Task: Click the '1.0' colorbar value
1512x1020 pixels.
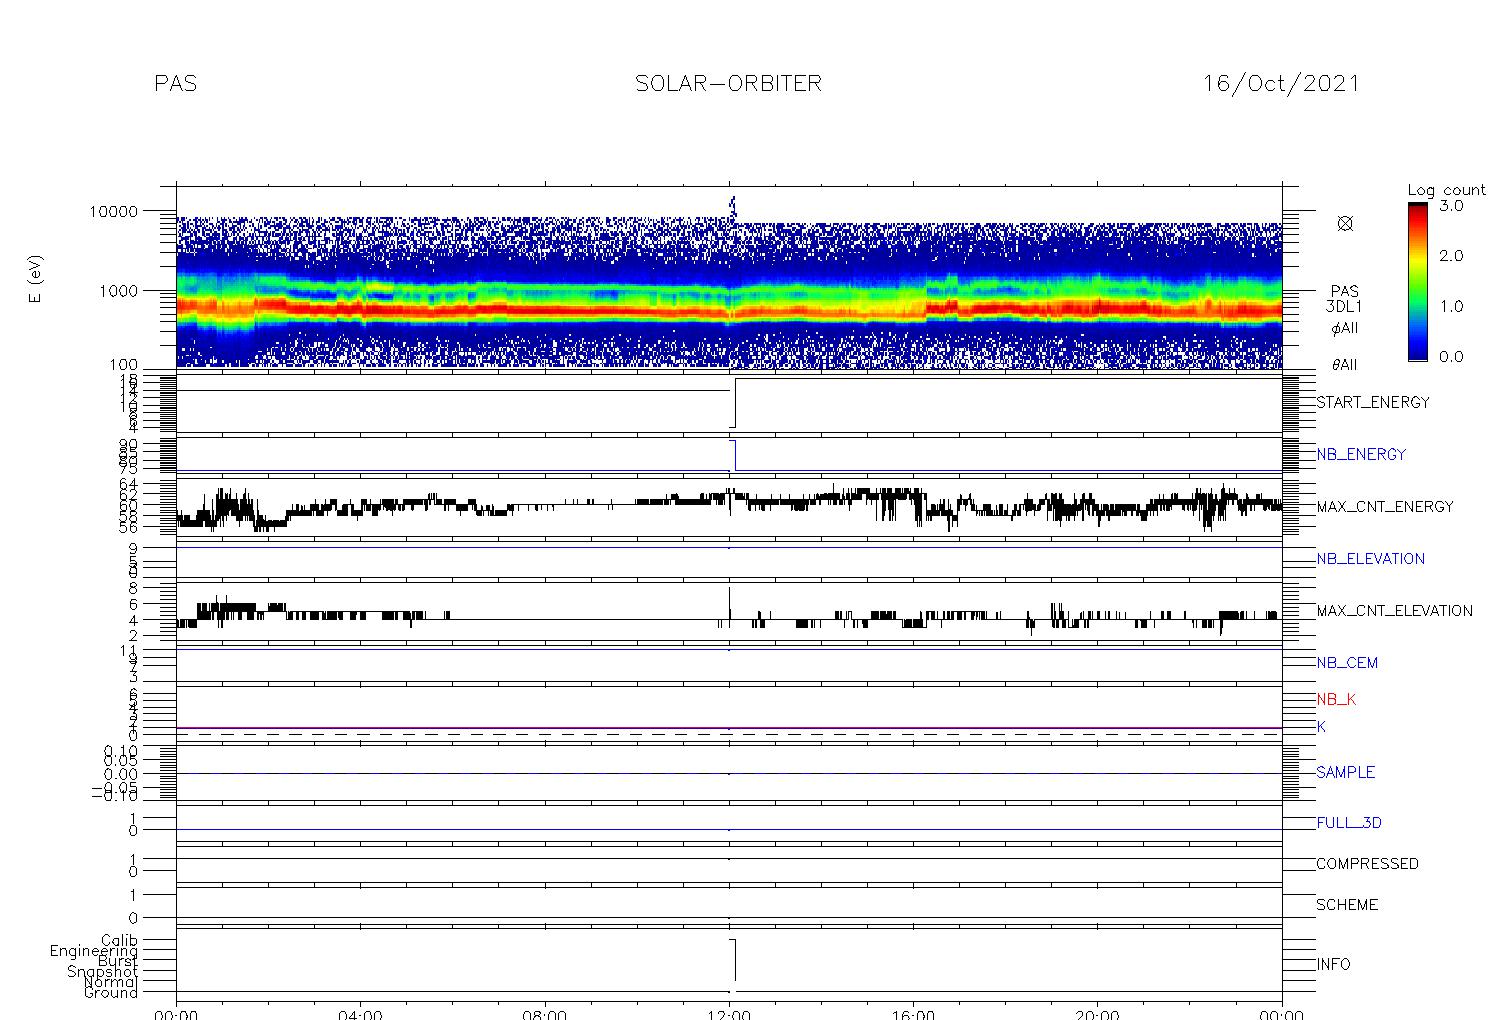Action: [1451, 306]
